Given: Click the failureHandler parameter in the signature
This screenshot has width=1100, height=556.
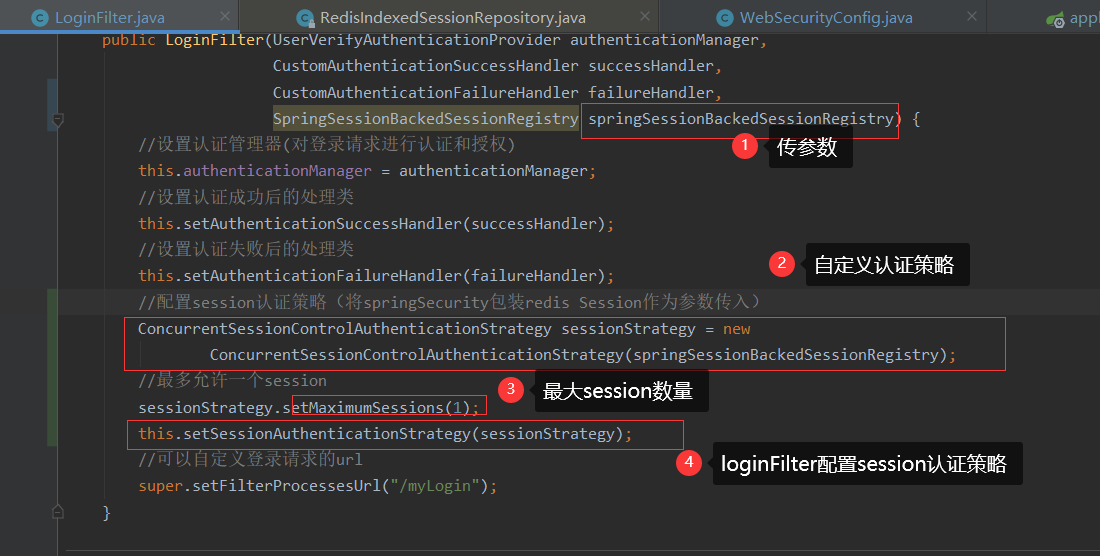Looking at the screenshot, I should click(x=650, y=93).
